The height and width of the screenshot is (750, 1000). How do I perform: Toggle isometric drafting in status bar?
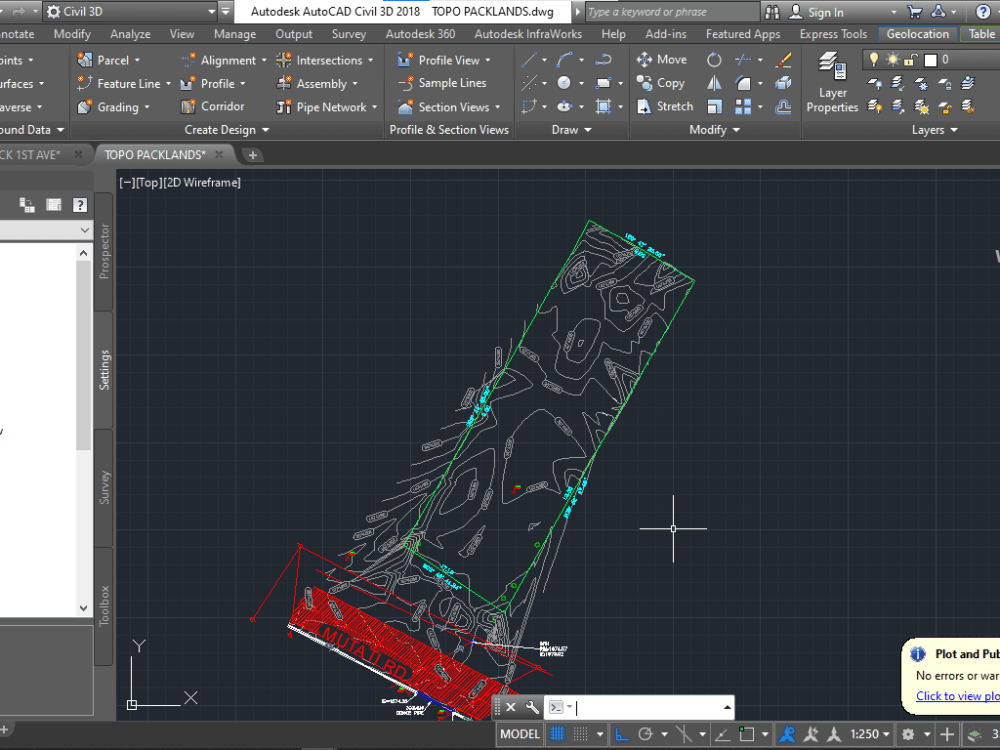(x=684, y=734)
